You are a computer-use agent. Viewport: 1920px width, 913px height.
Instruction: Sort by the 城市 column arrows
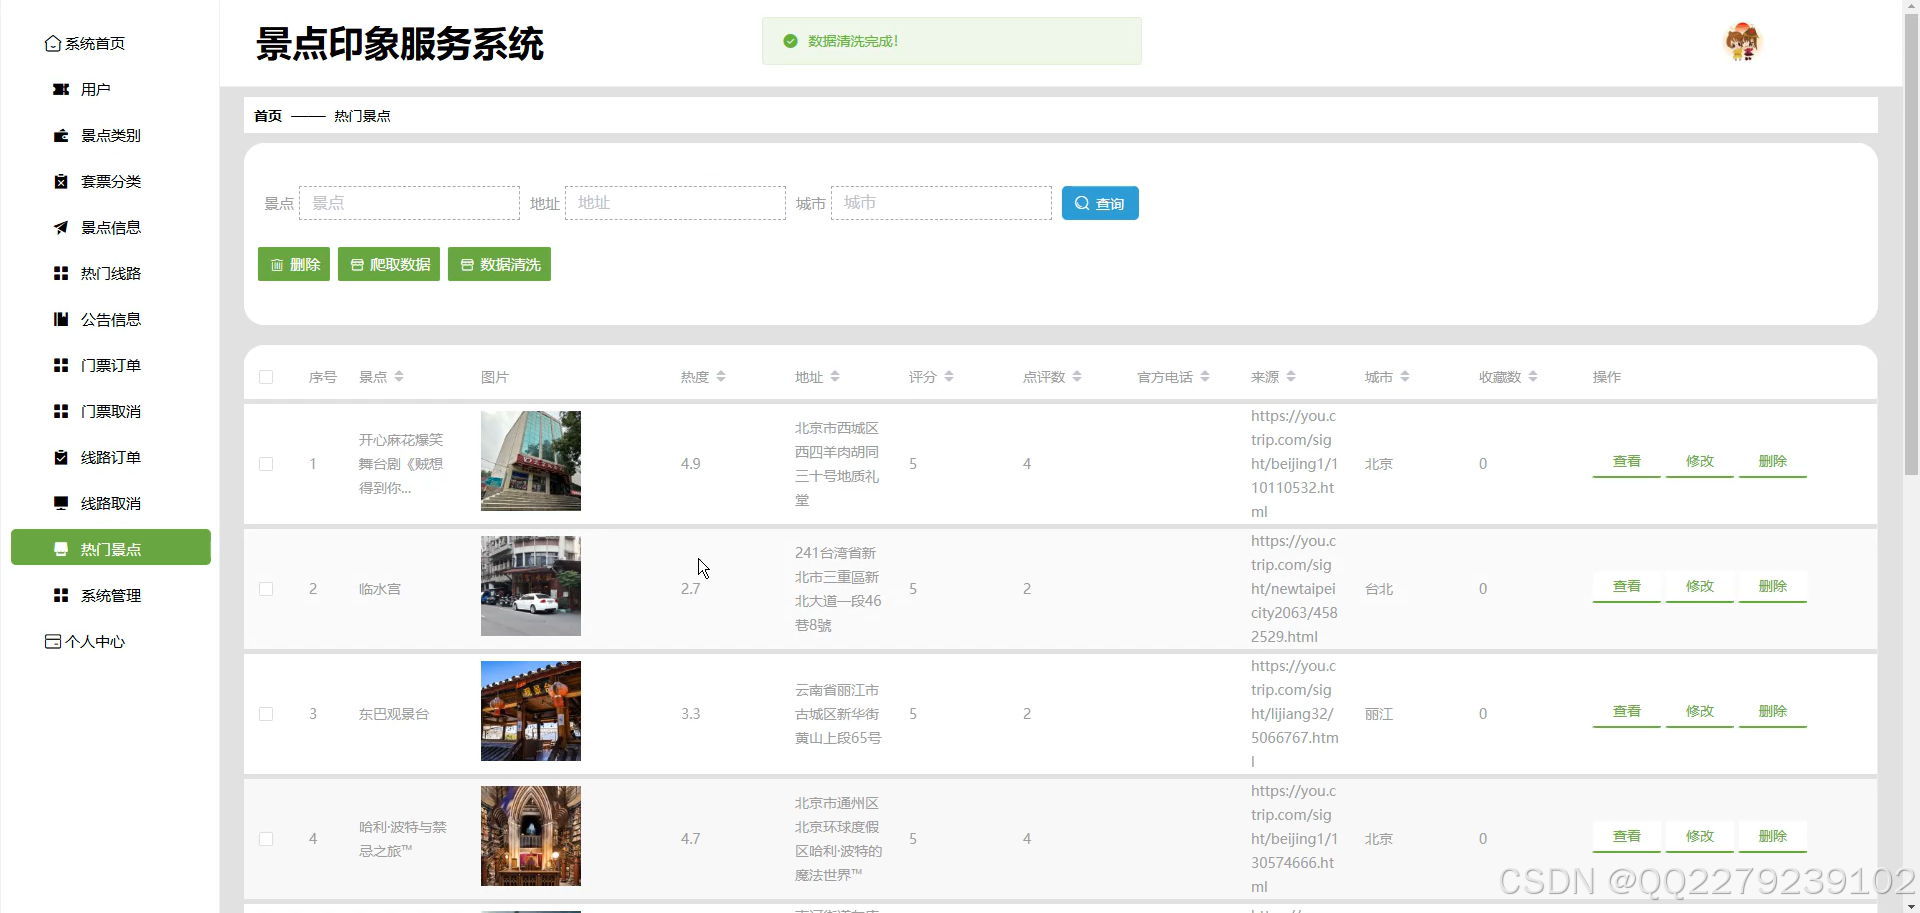[x=1405, y=377]
